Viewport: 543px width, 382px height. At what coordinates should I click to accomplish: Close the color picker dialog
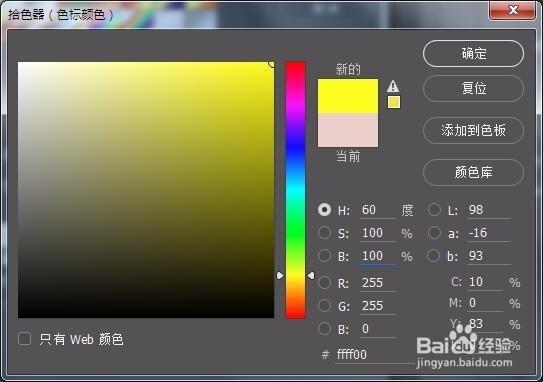(x=512, y=10)
